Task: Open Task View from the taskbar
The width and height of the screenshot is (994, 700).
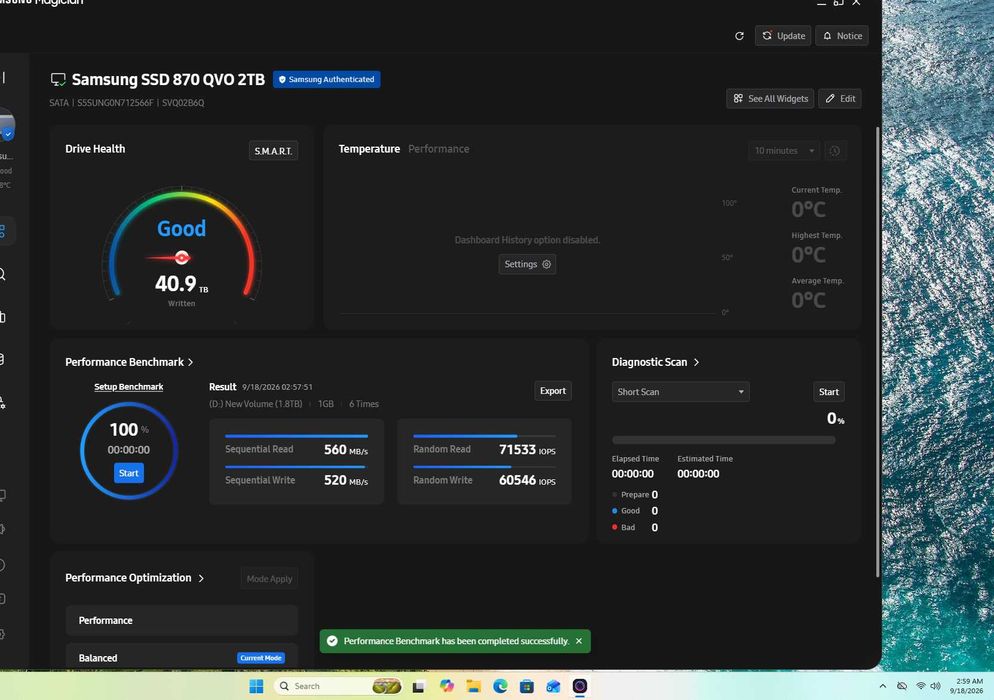Action: point(418,687)
